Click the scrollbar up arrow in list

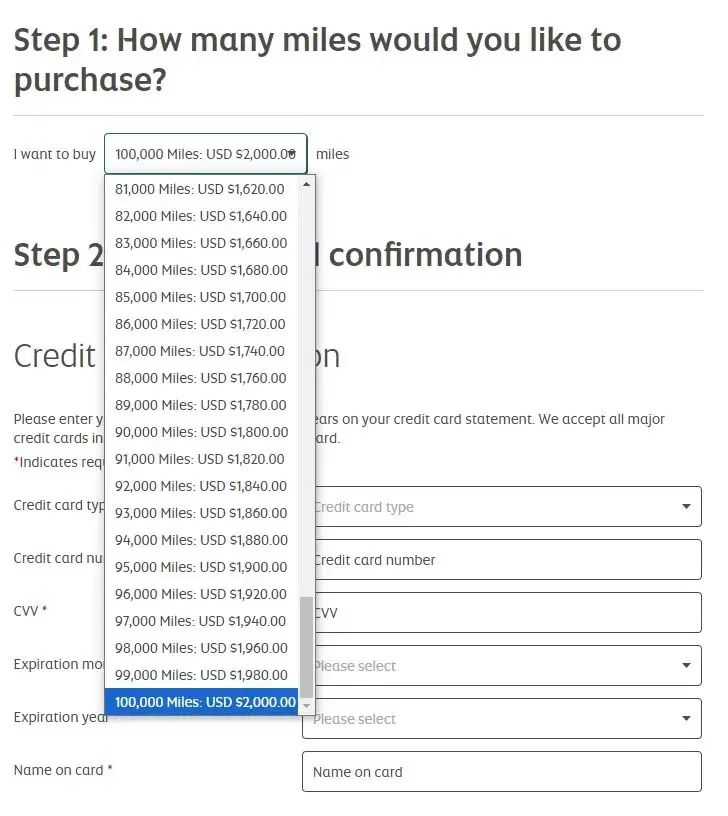click(307, 183)
